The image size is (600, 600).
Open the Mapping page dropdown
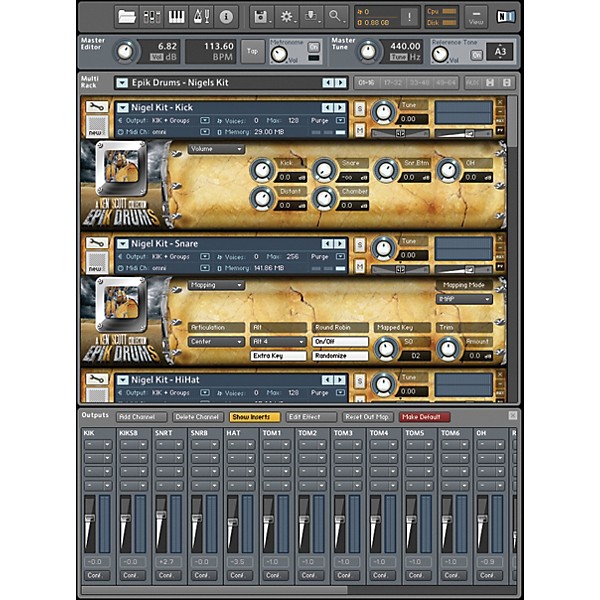pos(216,285)
